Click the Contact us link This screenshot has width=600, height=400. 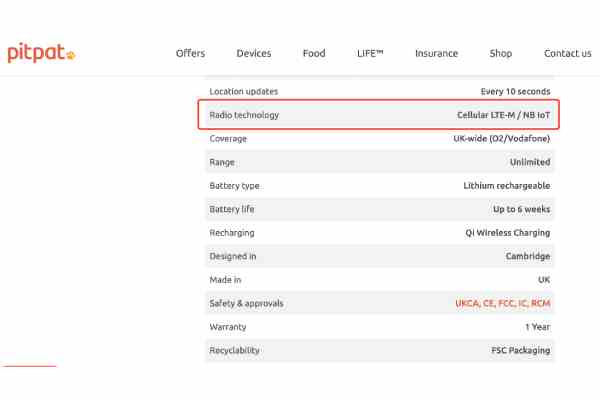[x=567, y=53]
